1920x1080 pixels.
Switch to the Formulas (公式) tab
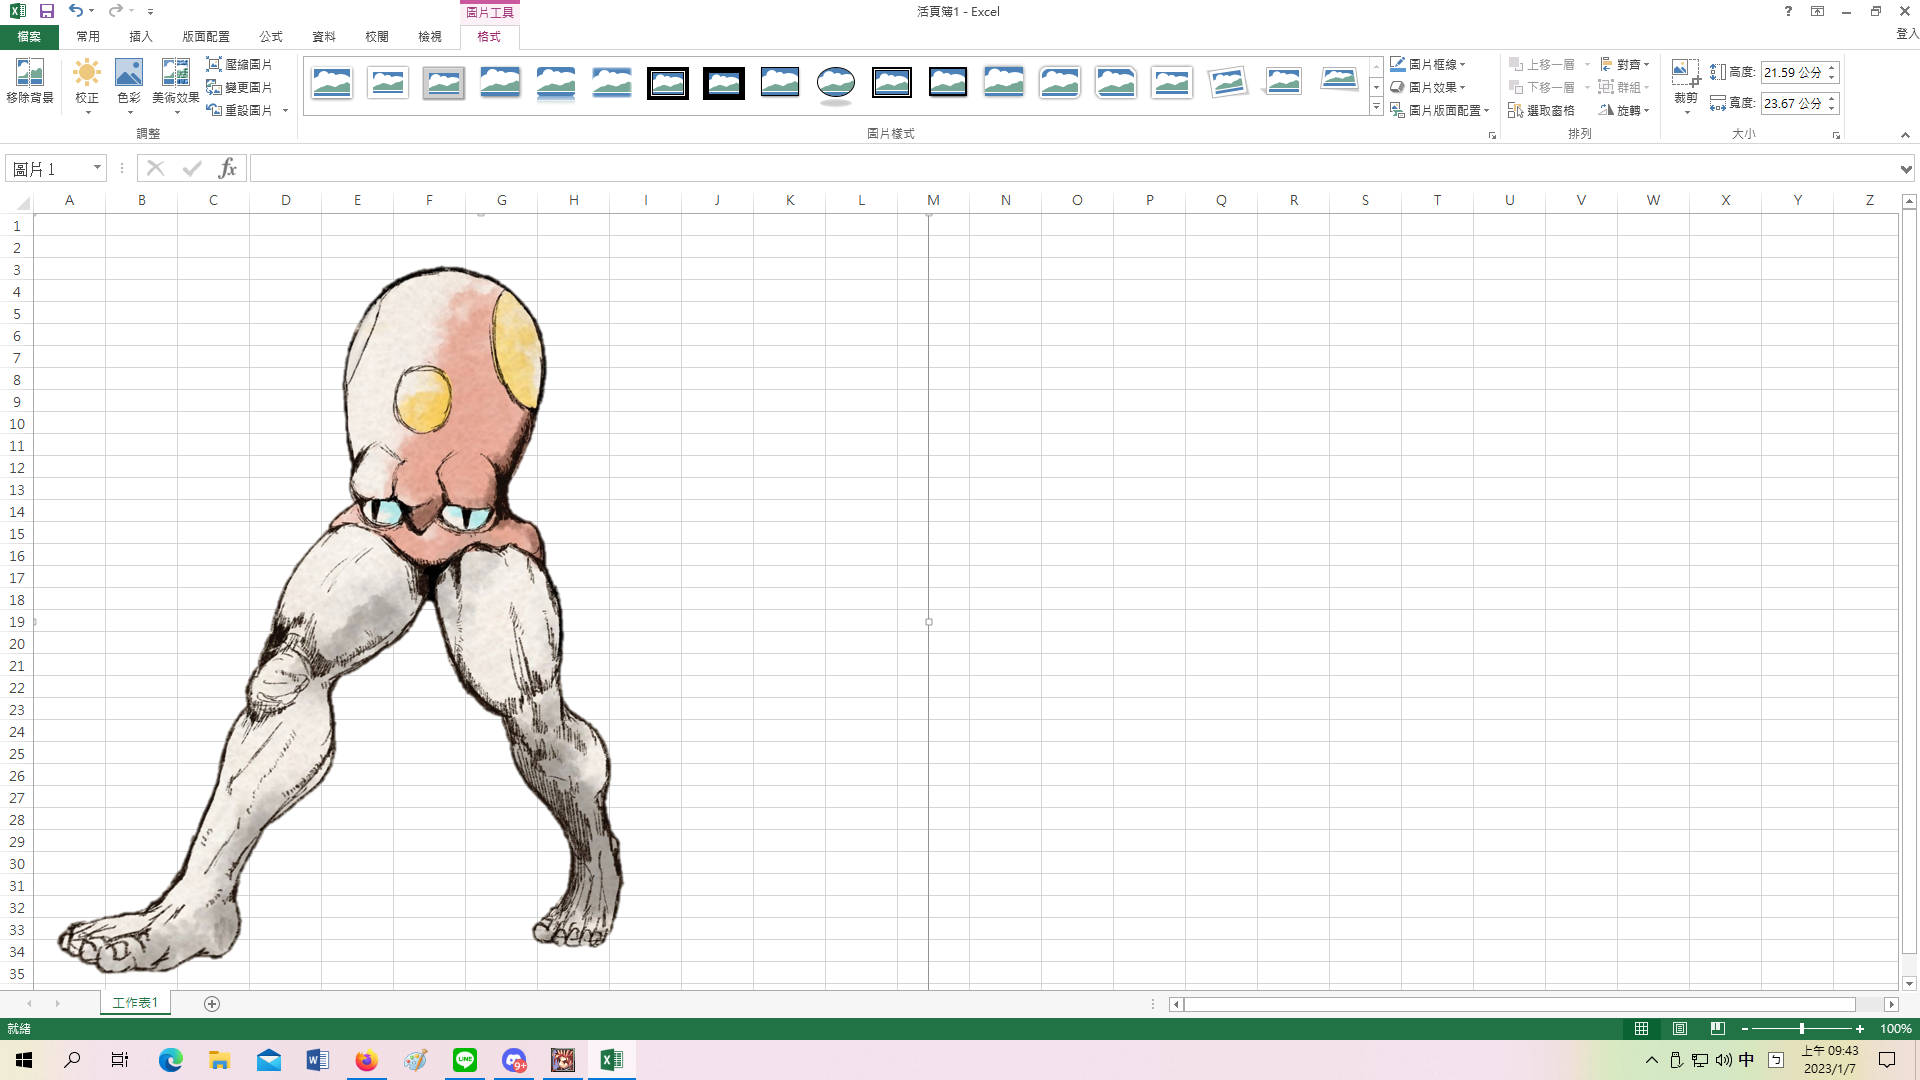(x=271, y=37)
